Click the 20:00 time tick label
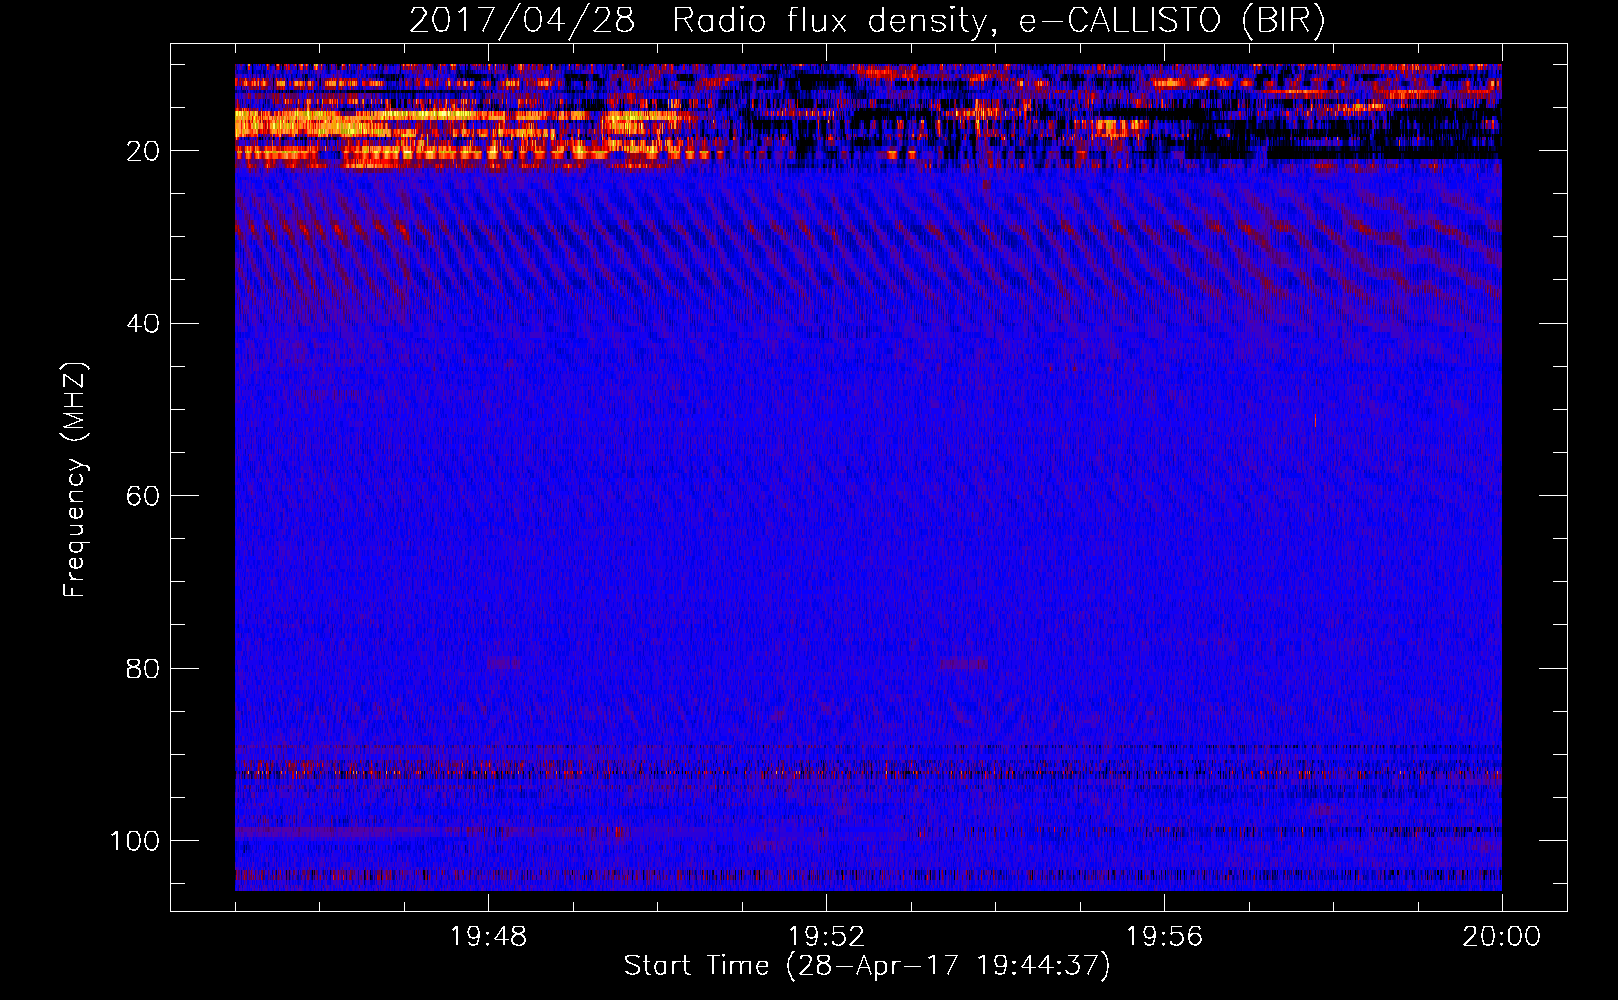 pos(1502,937)
